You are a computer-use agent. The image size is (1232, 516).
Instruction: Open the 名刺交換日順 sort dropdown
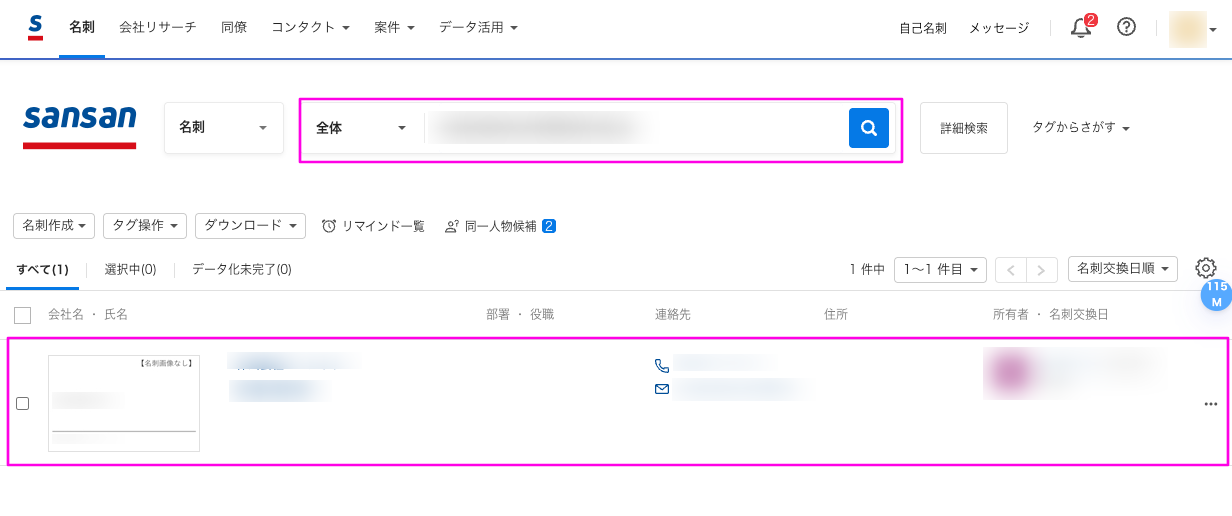pos(1122,269)
